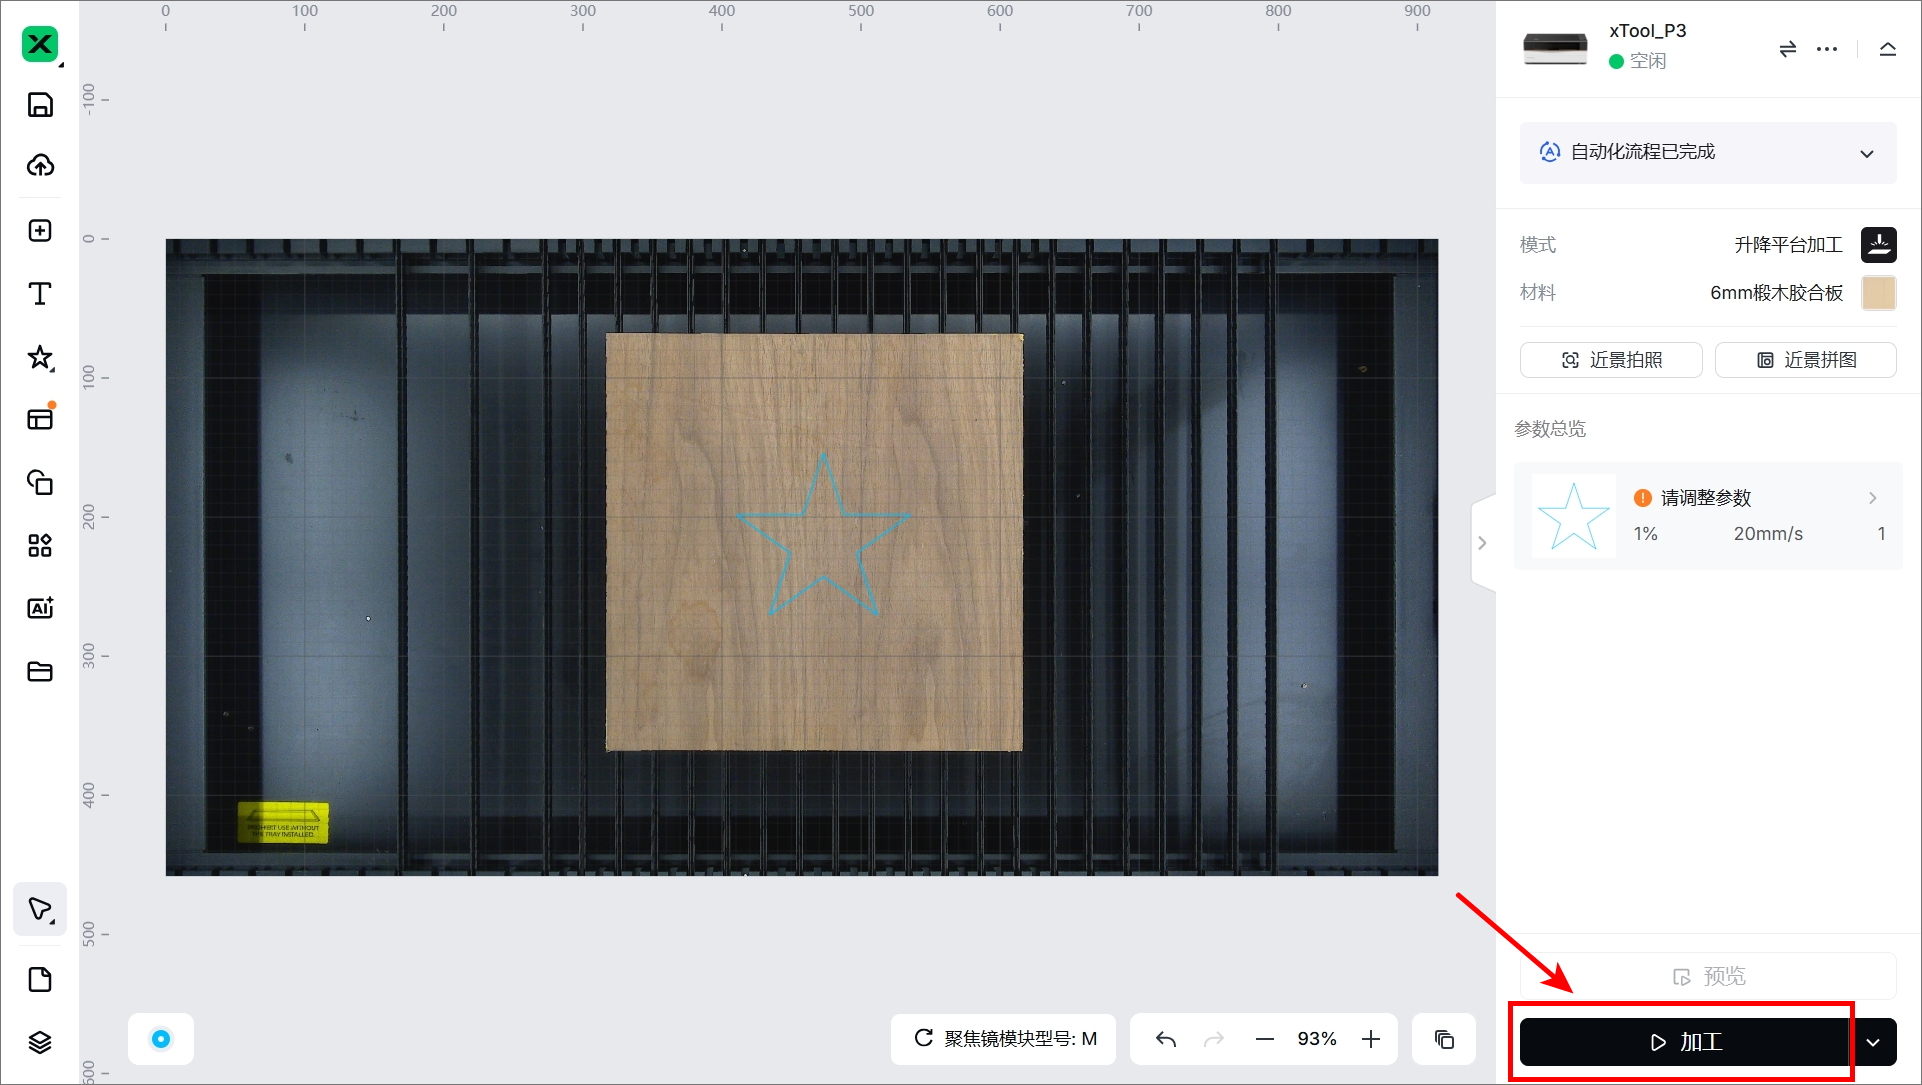Open the layers panel icon
This screenshot has width=1922, height=1085.
(x=40, y=1042)
